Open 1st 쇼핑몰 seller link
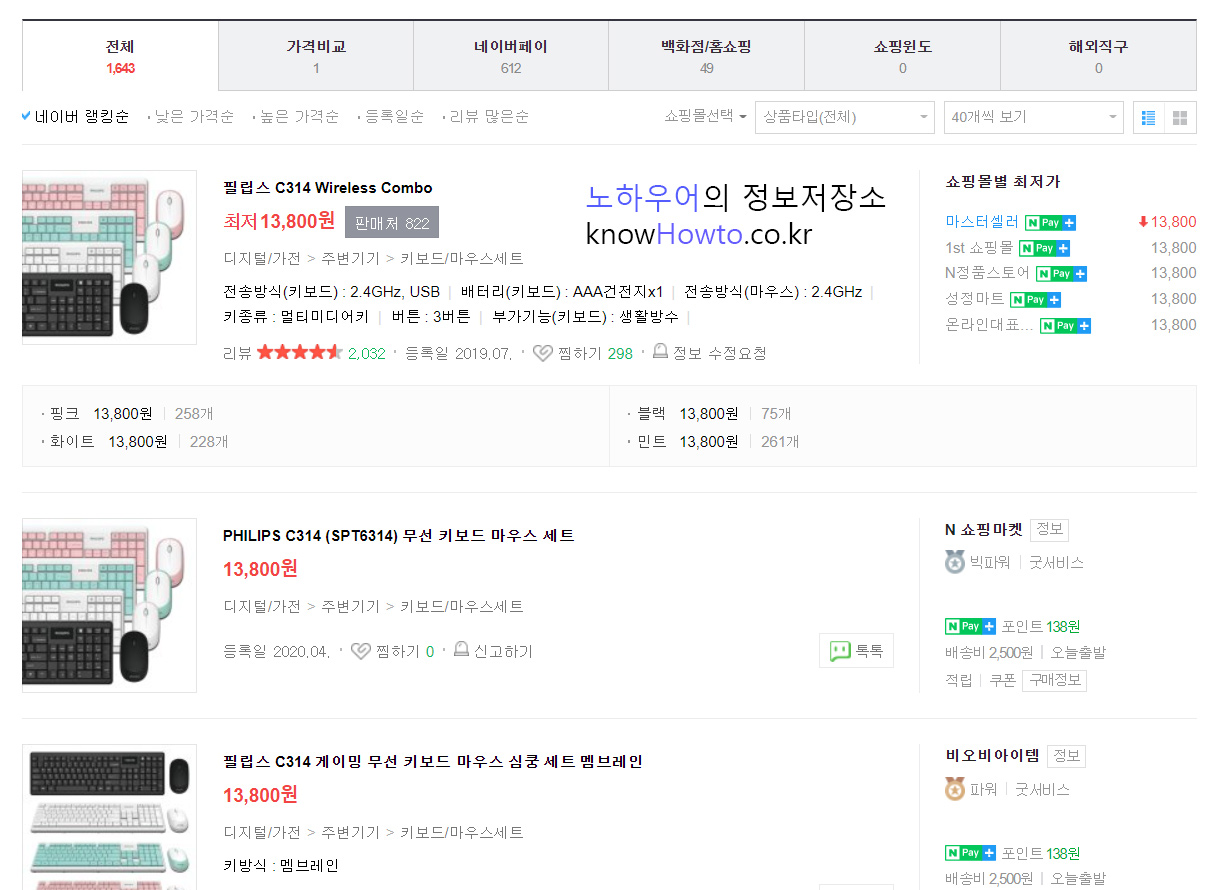Image resolution: width=1219 pixels, height=890 pixels. [979, 248]
